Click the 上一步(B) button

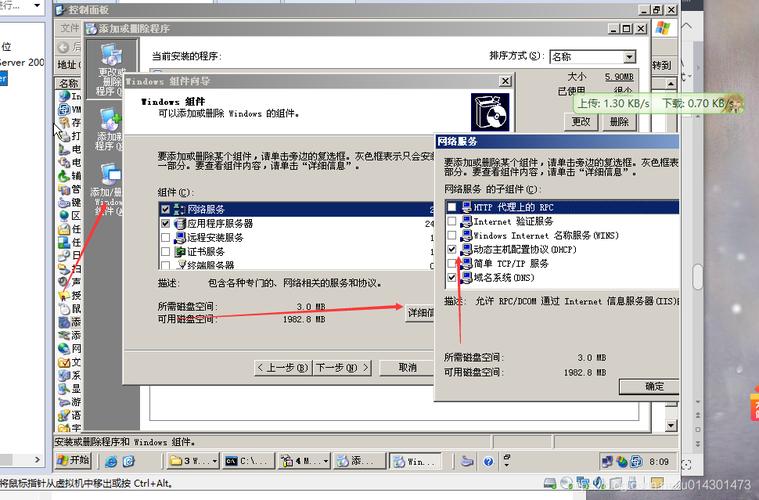[283, 368]
